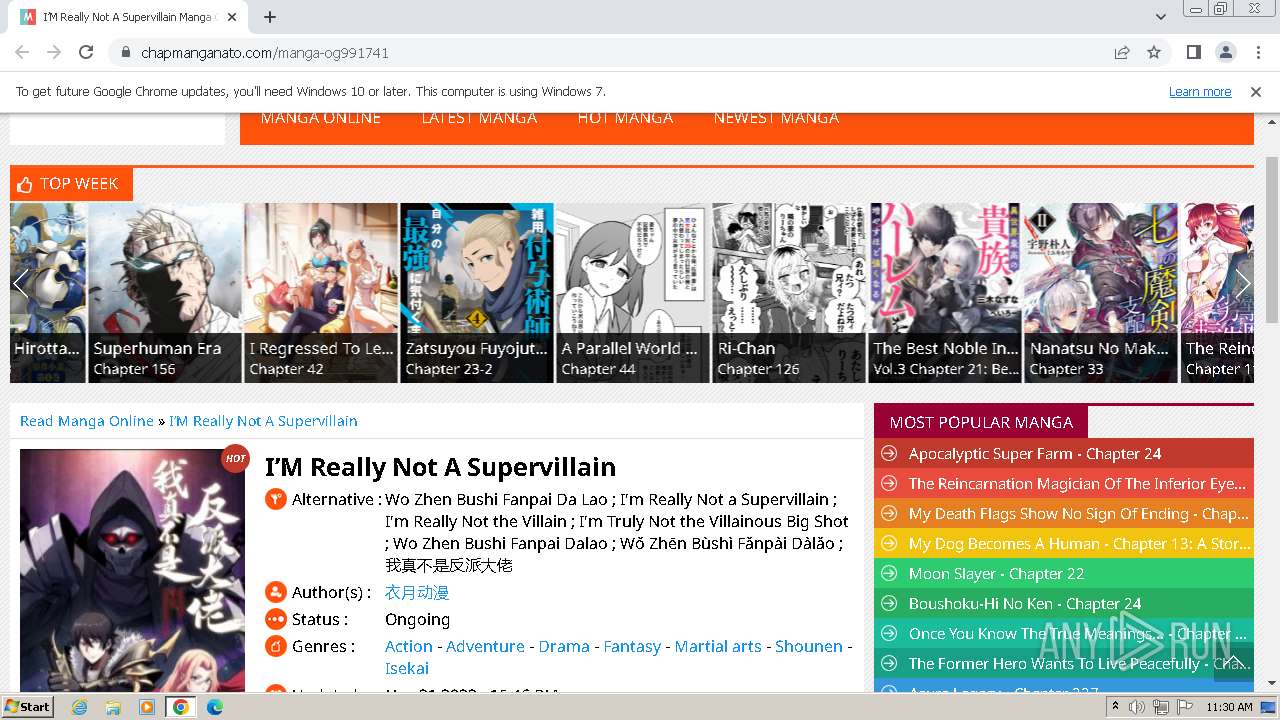Filter by Martial arts genre
The width and height of the screenshot is (1280, 720).
(x=718, y=647)
